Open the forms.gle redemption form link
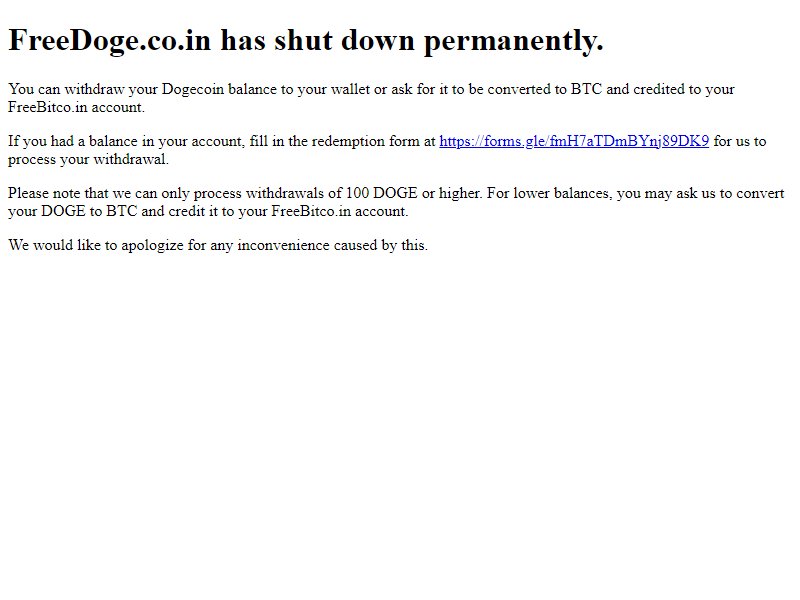This screenshot has height=600, width=800. pyautogui.click(x=574, y=141)
